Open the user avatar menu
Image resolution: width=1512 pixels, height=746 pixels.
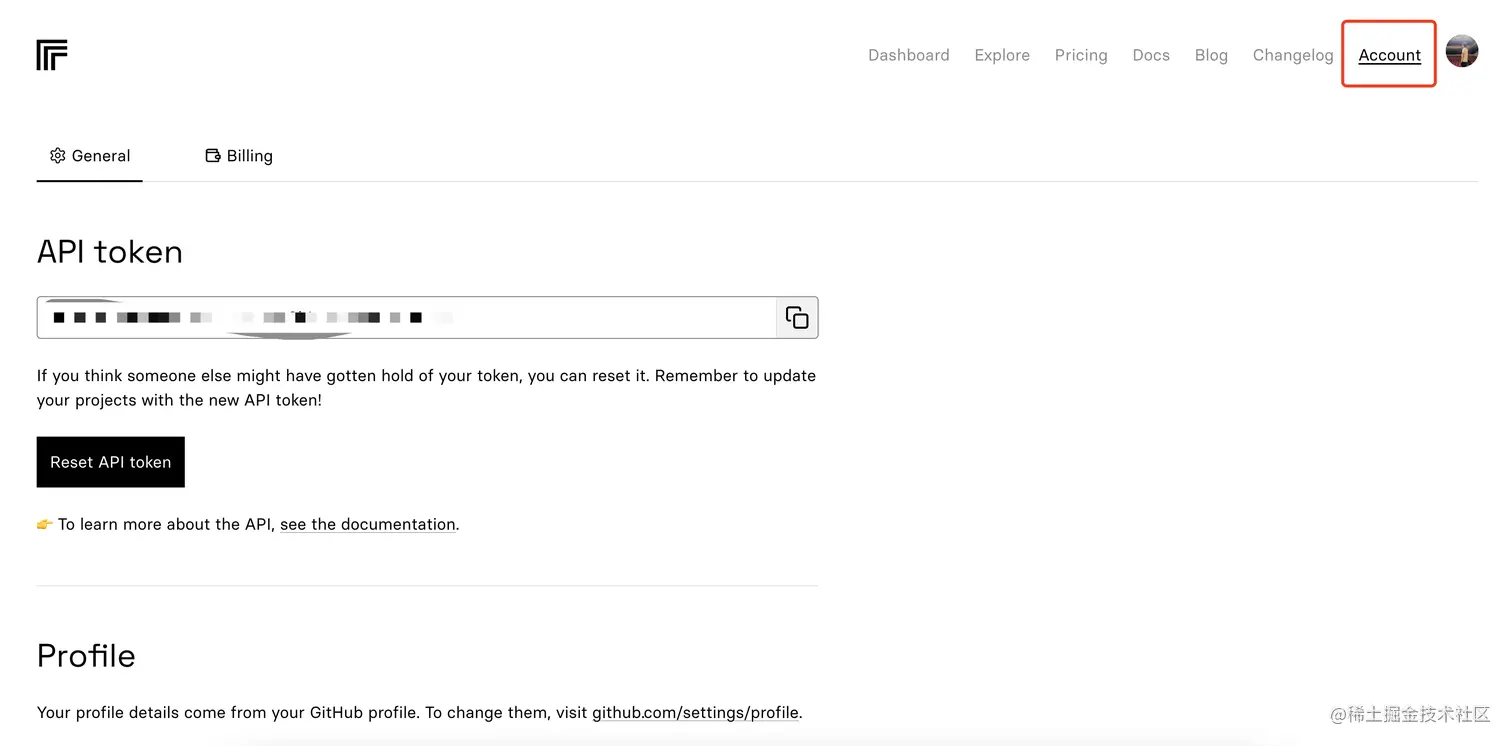pyautogui.click(x=1462, y=52)
